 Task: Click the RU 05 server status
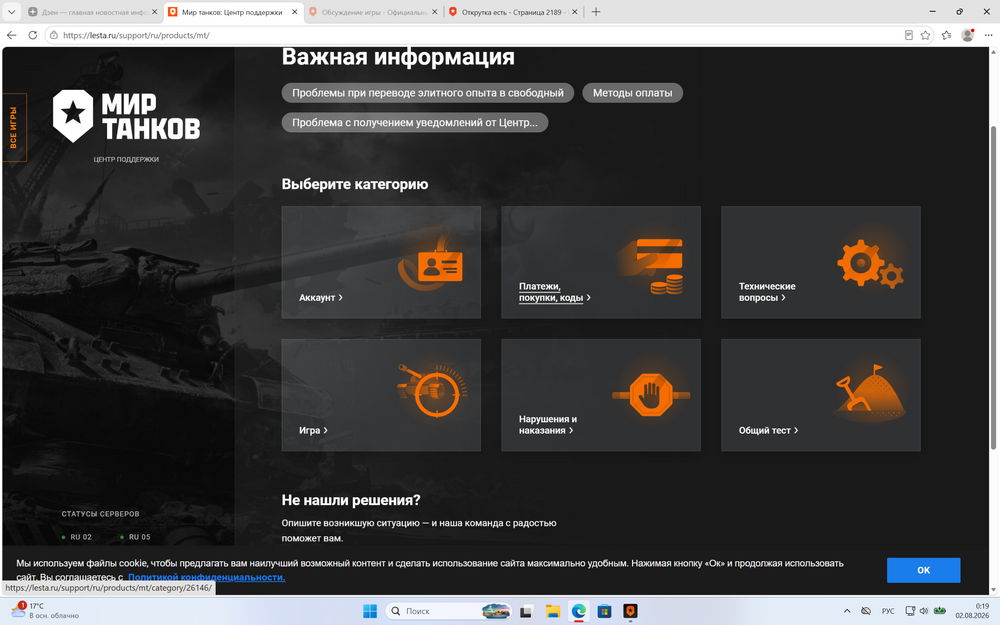[135, 537]
